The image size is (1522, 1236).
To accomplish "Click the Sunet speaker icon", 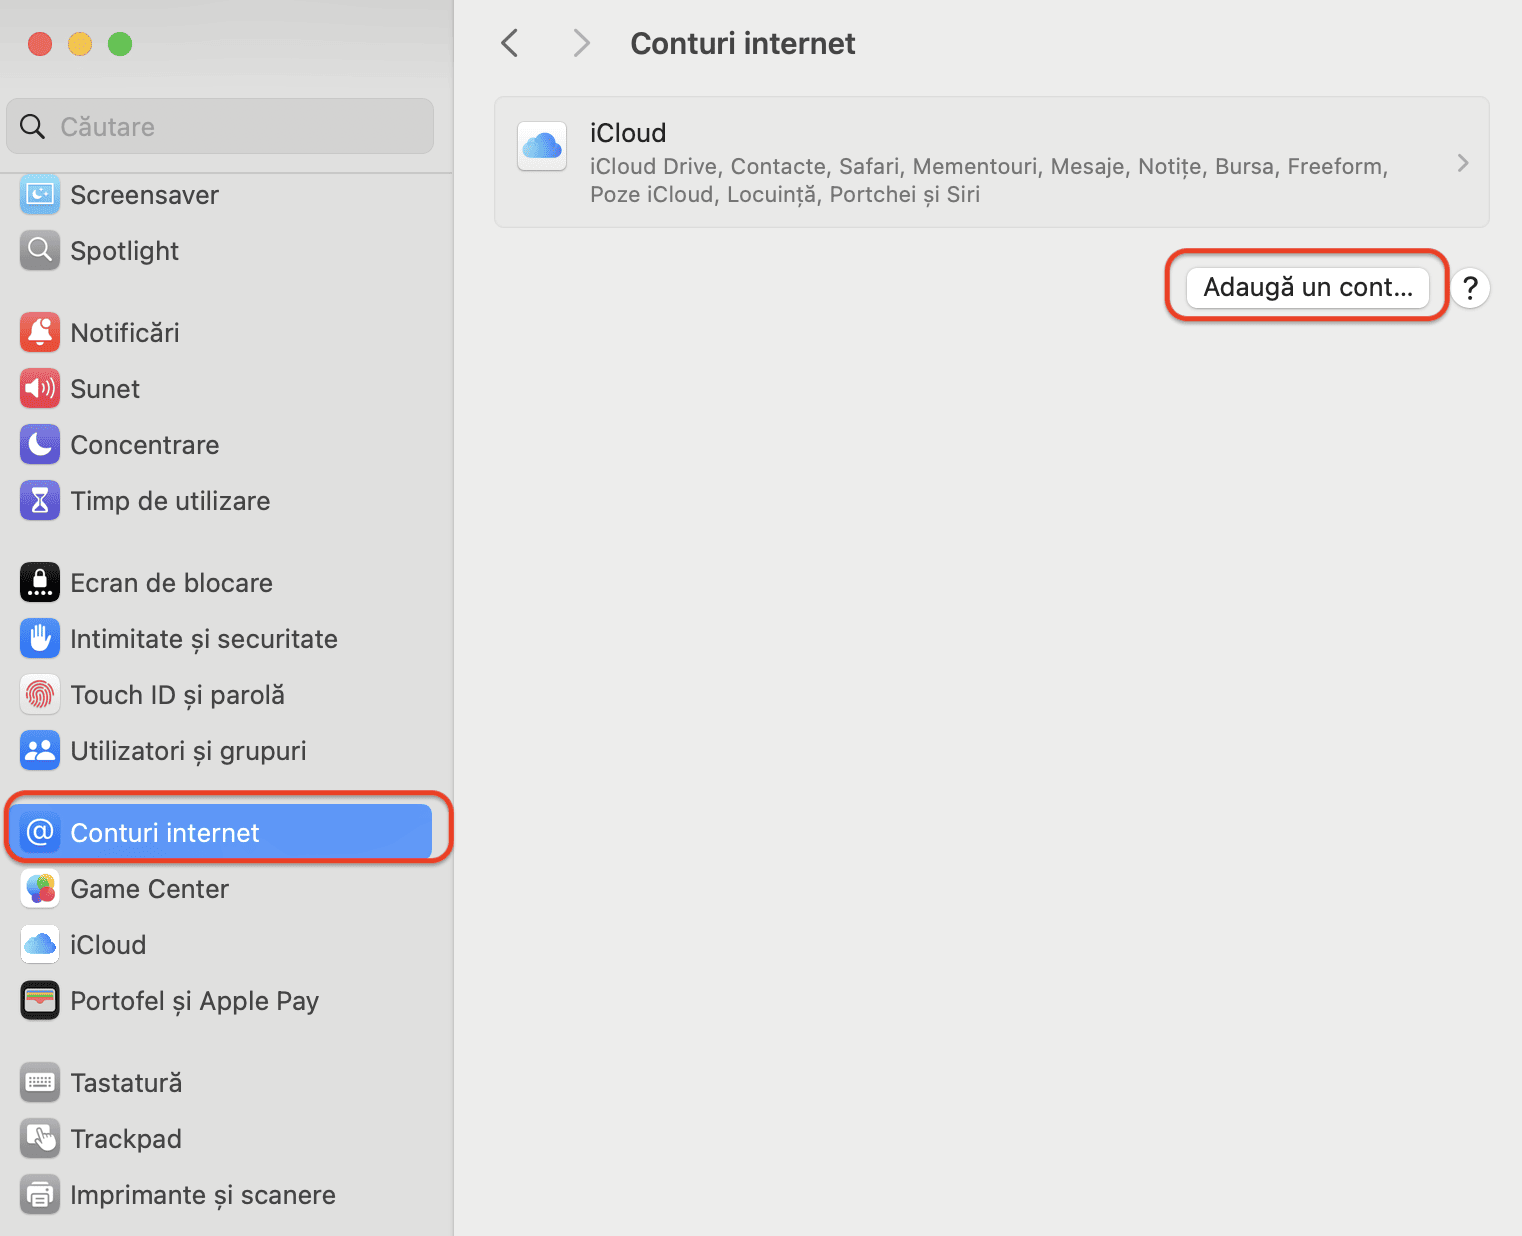I will (40, 389).
